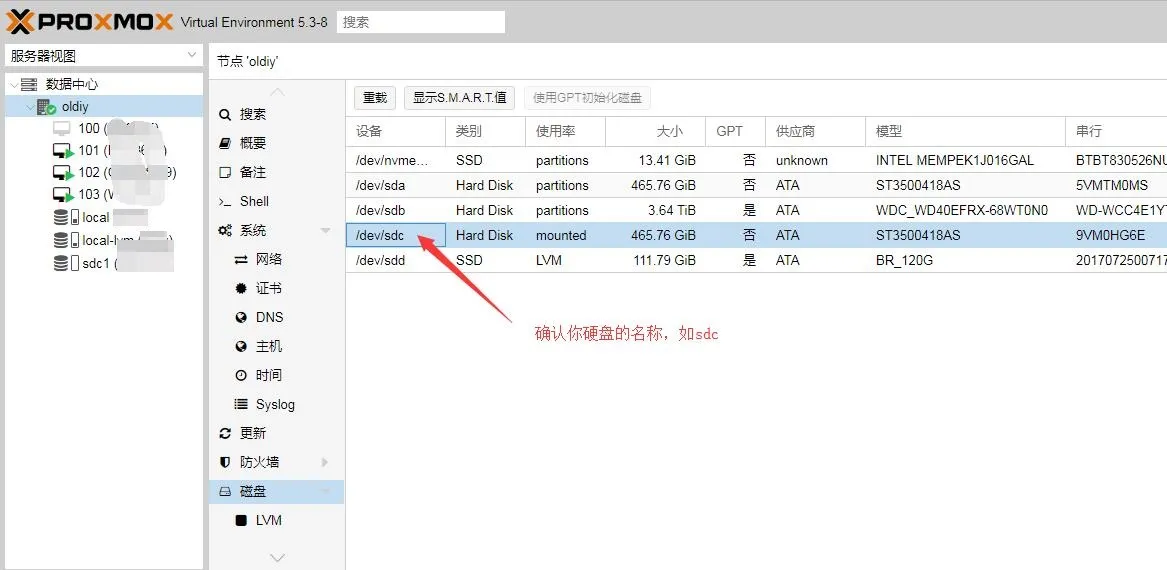
Task: Click the Proxmox logo
Action: click(x=89, y=22)
